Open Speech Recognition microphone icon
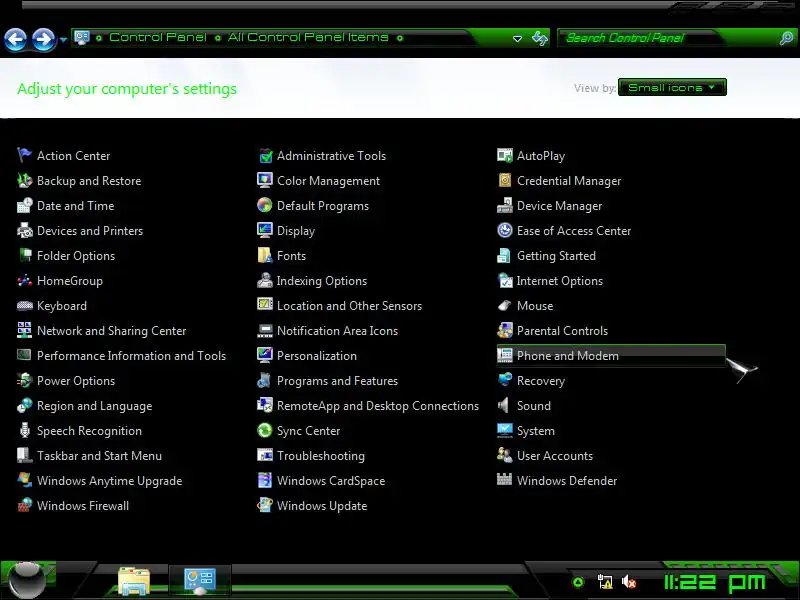 tap(24, 430)
